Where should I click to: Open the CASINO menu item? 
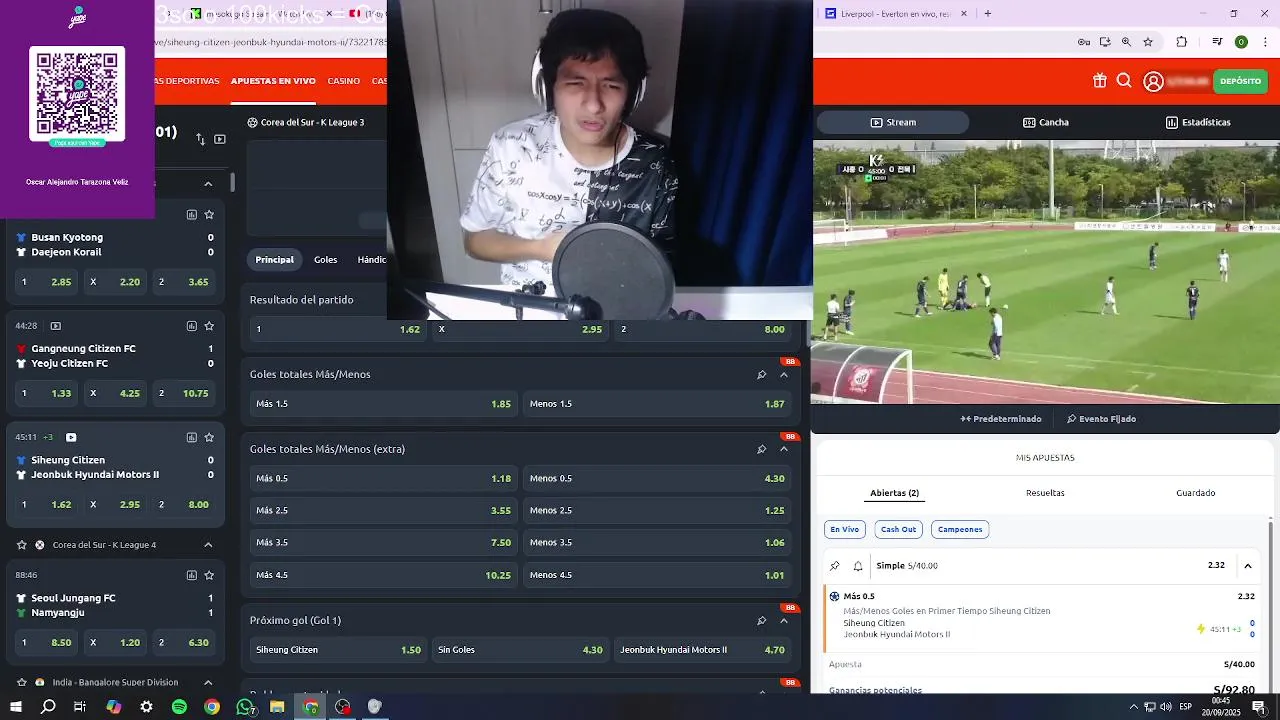343,81
